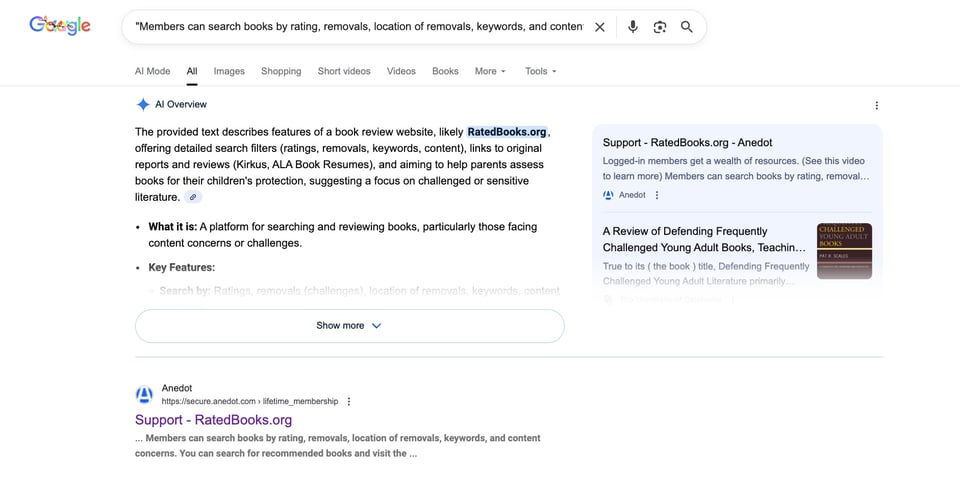Open the Google logo homepage link
960x479 pixels.
60,25
